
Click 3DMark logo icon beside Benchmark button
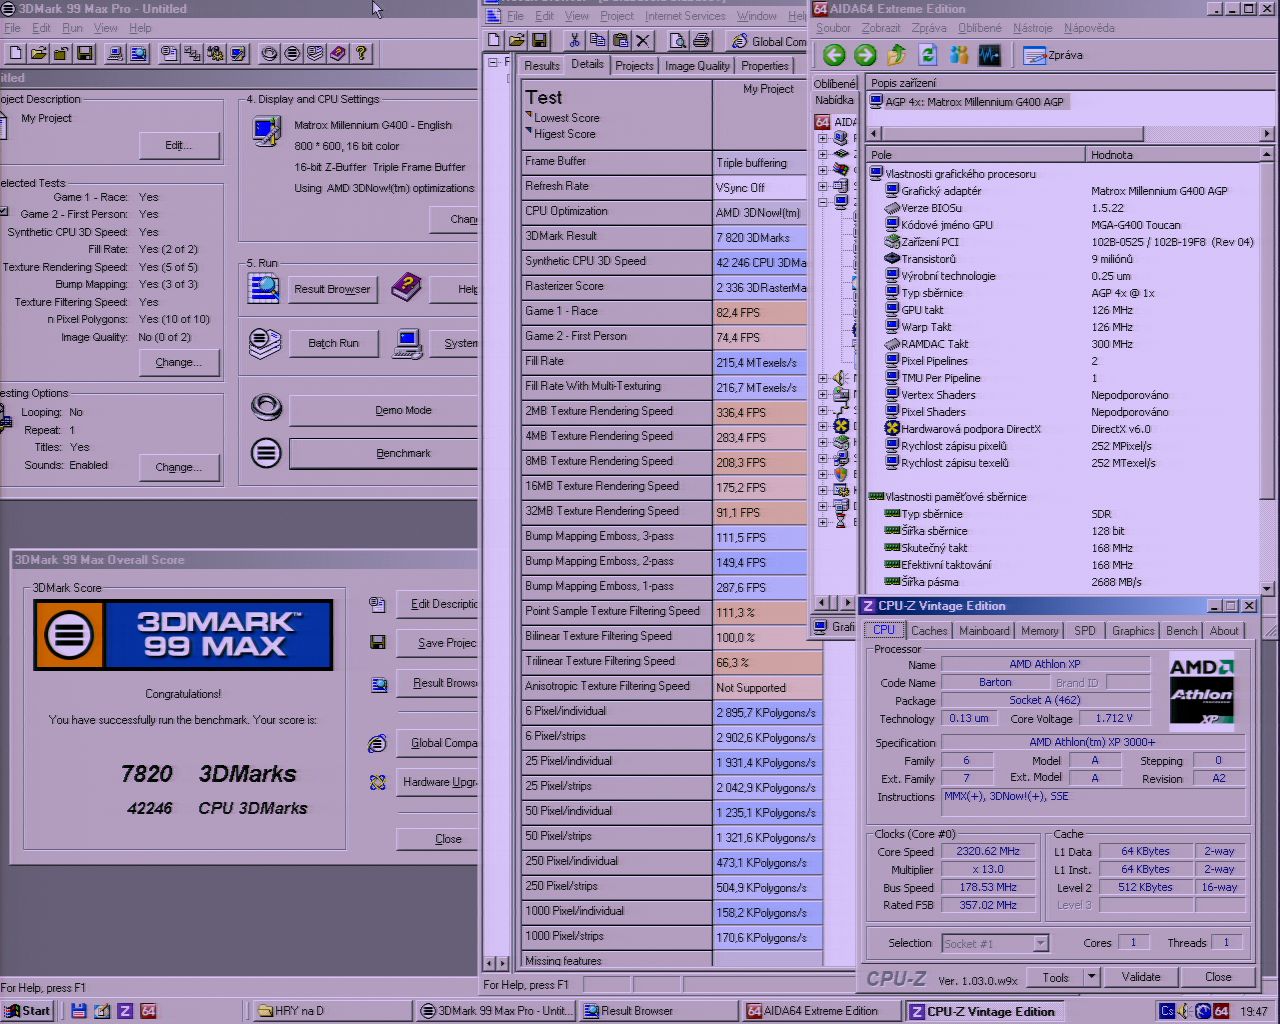click(x=266, y=453)
